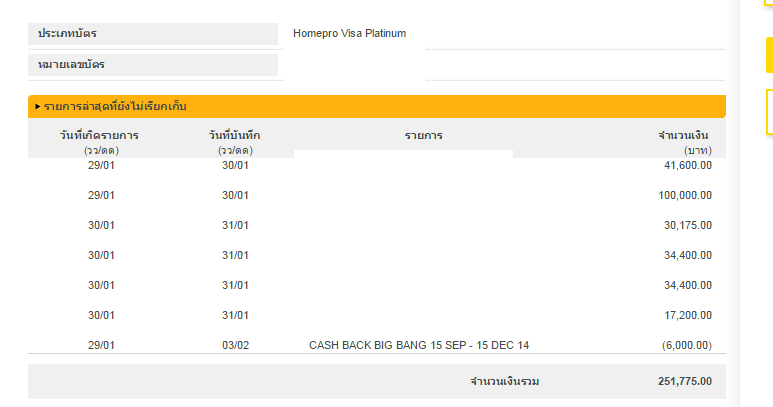Select the 30,175.00 transaction amount
Image resolution: width=773 pixels, height=407 pixels.
(686, 225)
